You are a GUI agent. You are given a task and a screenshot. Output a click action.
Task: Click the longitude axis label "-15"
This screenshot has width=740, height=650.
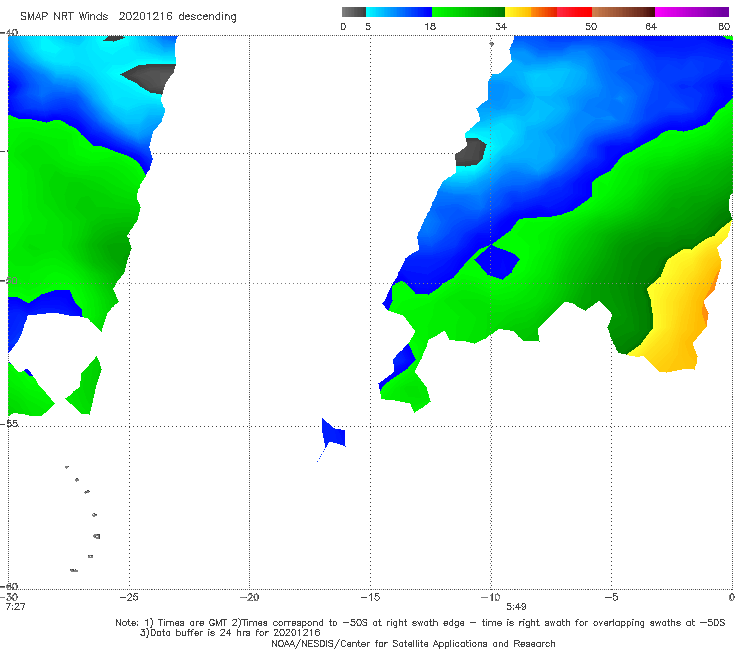click(x=370, y=597)
